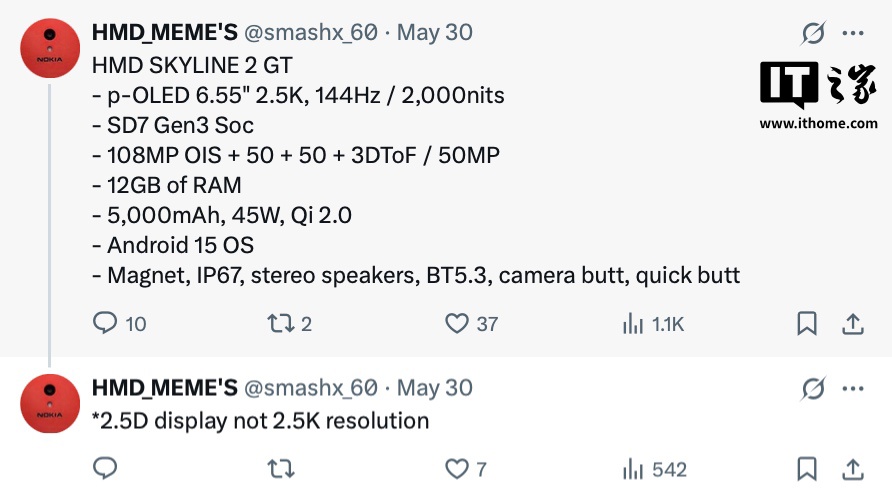Viewport: 892px width, 500px height.
Task: Reply to the HMD SKYLINE 2 GT tweet
Action: pos(105,323)
